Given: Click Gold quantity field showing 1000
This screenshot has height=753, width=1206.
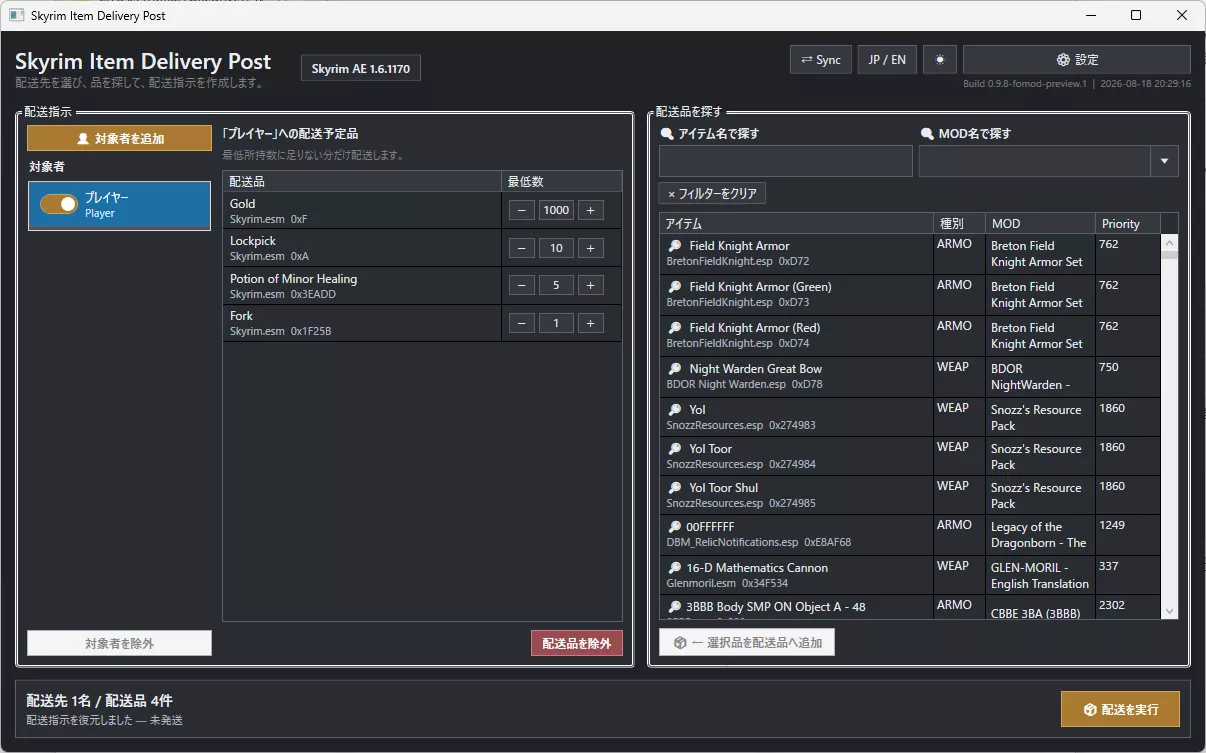Looking at the screenshot, I should (x=556, y=210).
